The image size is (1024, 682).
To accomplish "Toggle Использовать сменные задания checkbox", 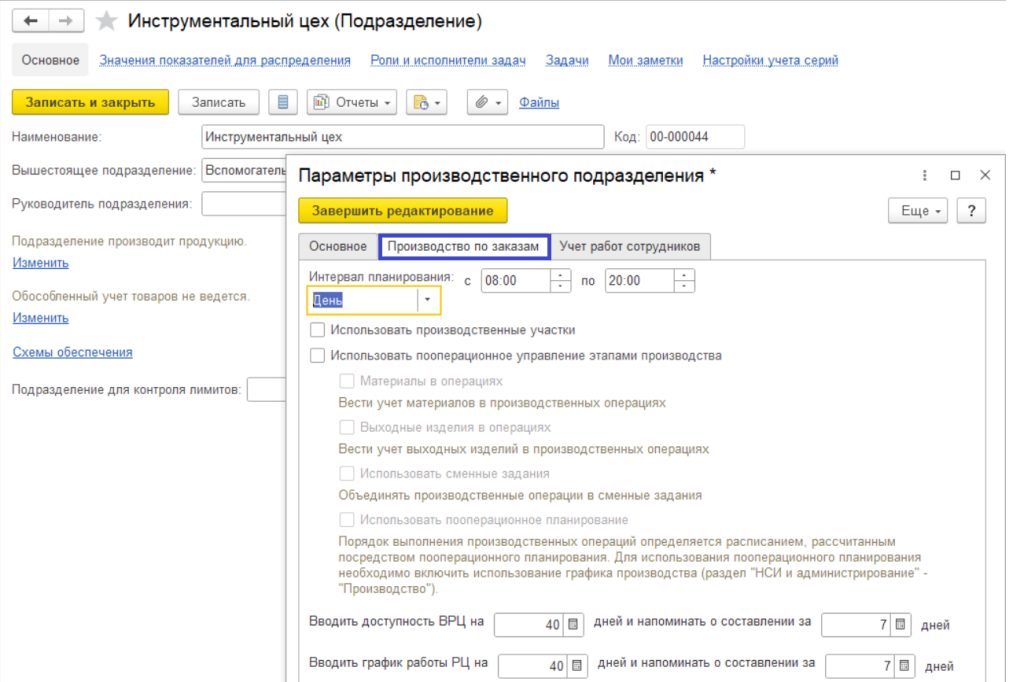I will click(347, 474).
